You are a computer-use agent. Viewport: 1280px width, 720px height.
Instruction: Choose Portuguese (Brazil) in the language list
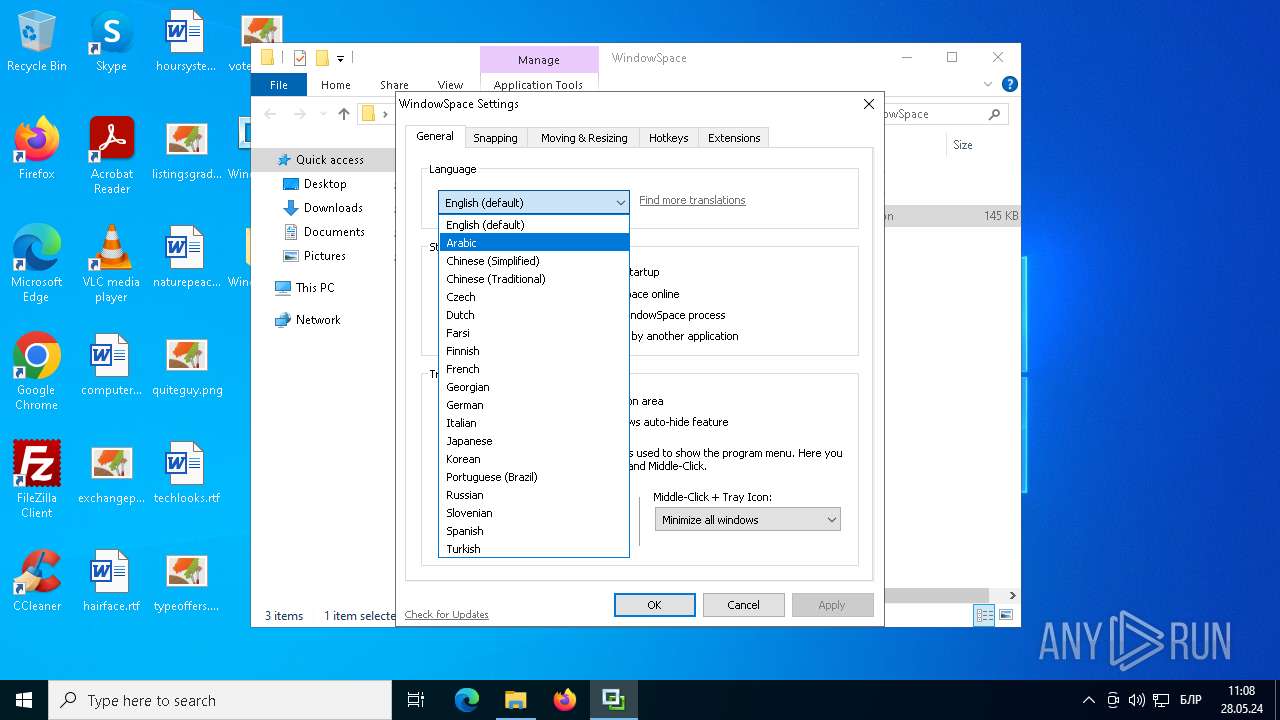tap(491, 477)
